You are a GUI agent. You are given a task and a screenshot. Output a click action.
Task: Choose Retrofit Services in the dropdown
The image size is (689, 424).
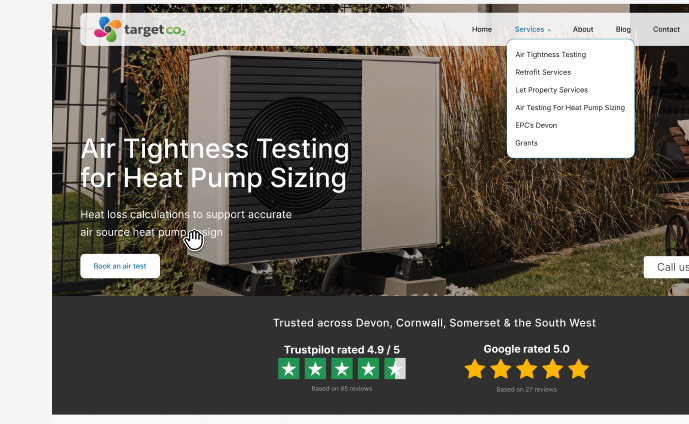[543, 72]
